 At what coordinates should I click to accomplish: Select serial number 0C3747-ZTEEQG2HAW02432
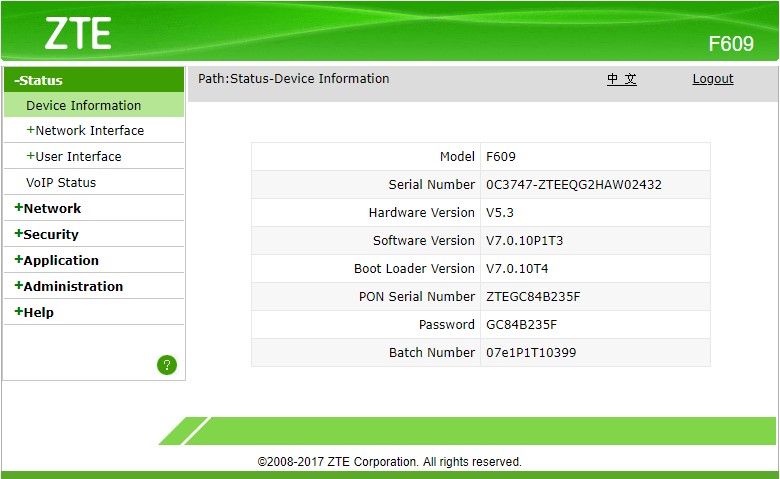coord(574,185)
